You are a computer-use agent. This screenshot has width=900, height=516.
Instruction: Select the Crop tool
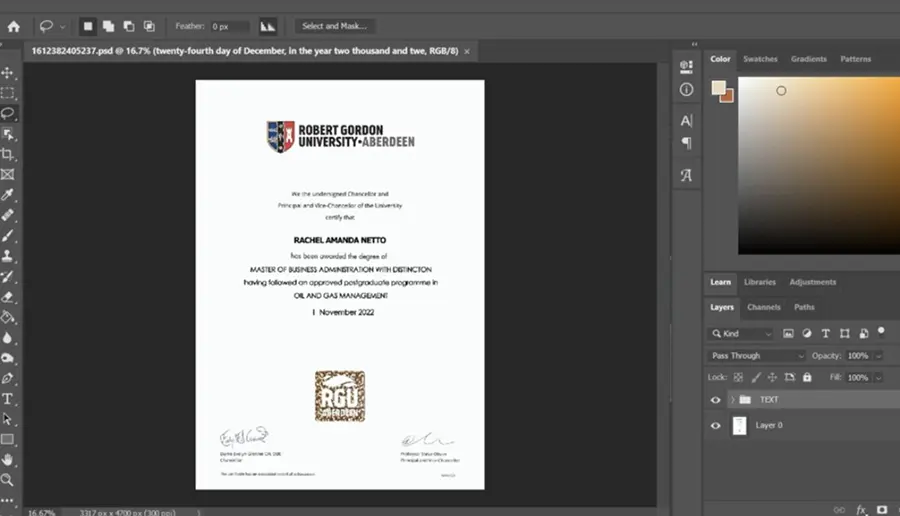click(7, 154)
